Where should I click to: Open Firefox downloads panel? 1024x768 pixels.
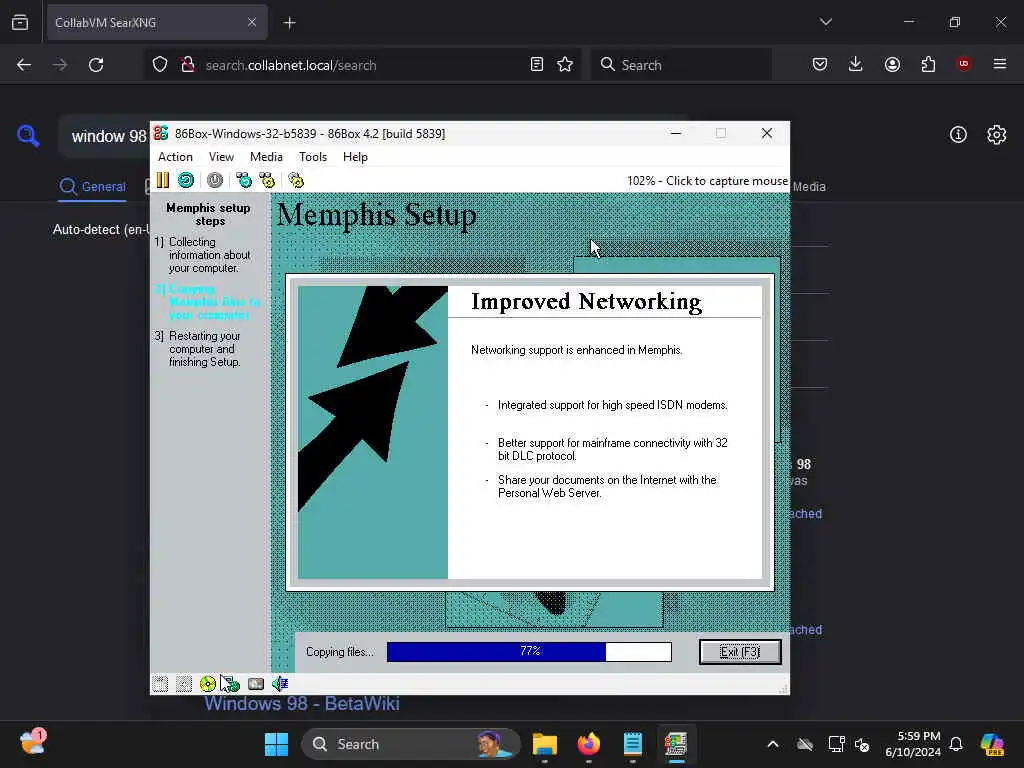(x=856, y=64)
